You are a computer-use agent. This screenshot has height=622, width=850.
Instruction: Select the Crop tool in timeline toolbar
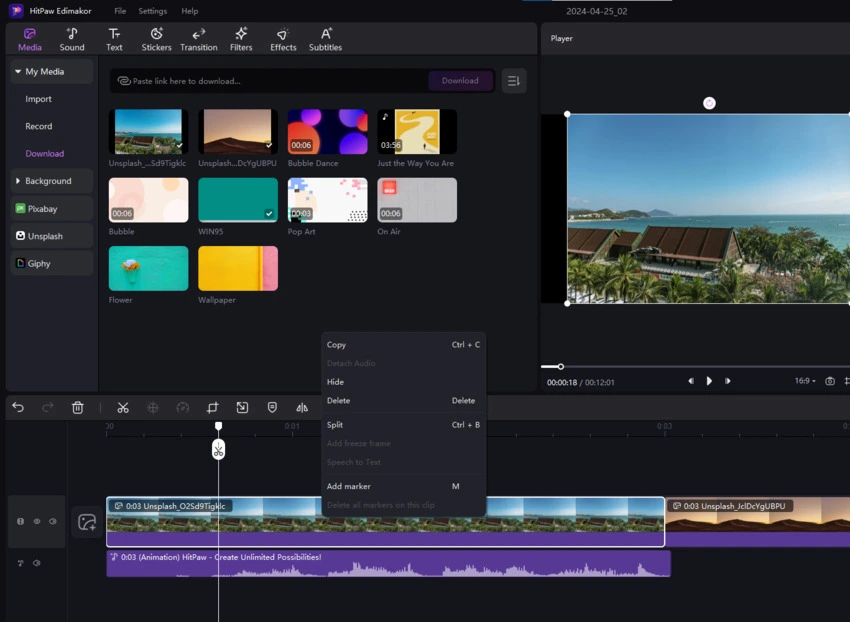(212, 408)
